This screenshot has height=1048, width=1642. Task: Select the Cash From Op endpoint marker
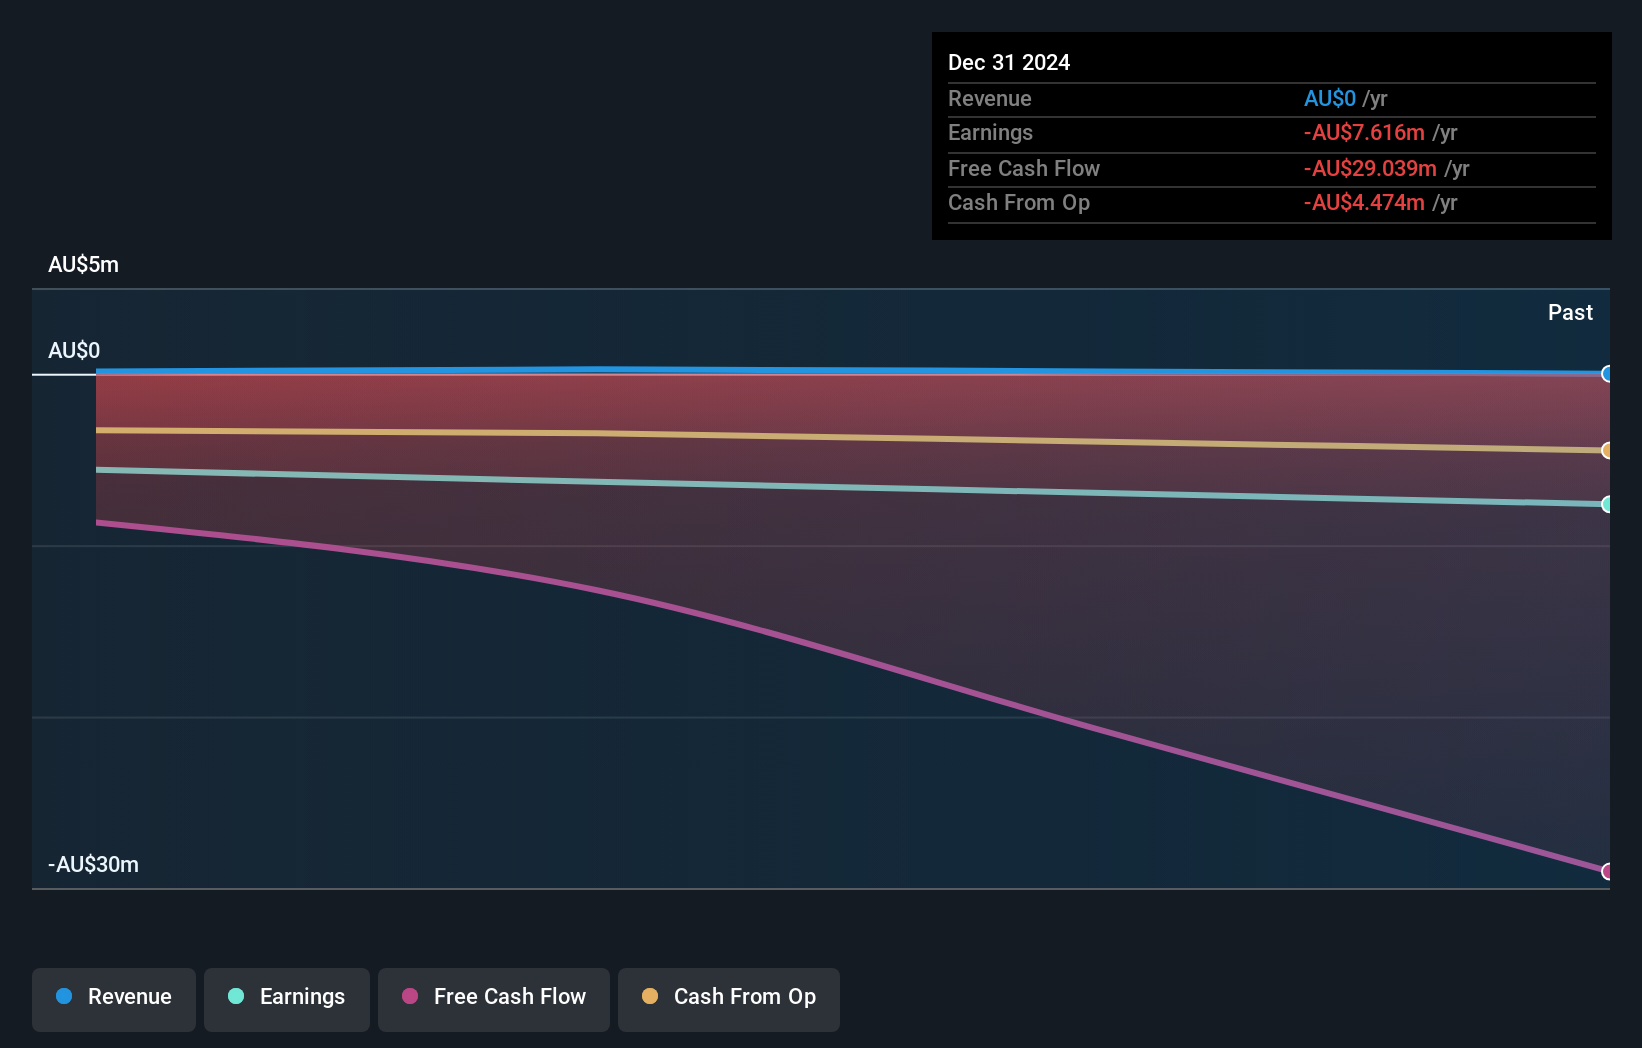click(x=1607, y=451)
